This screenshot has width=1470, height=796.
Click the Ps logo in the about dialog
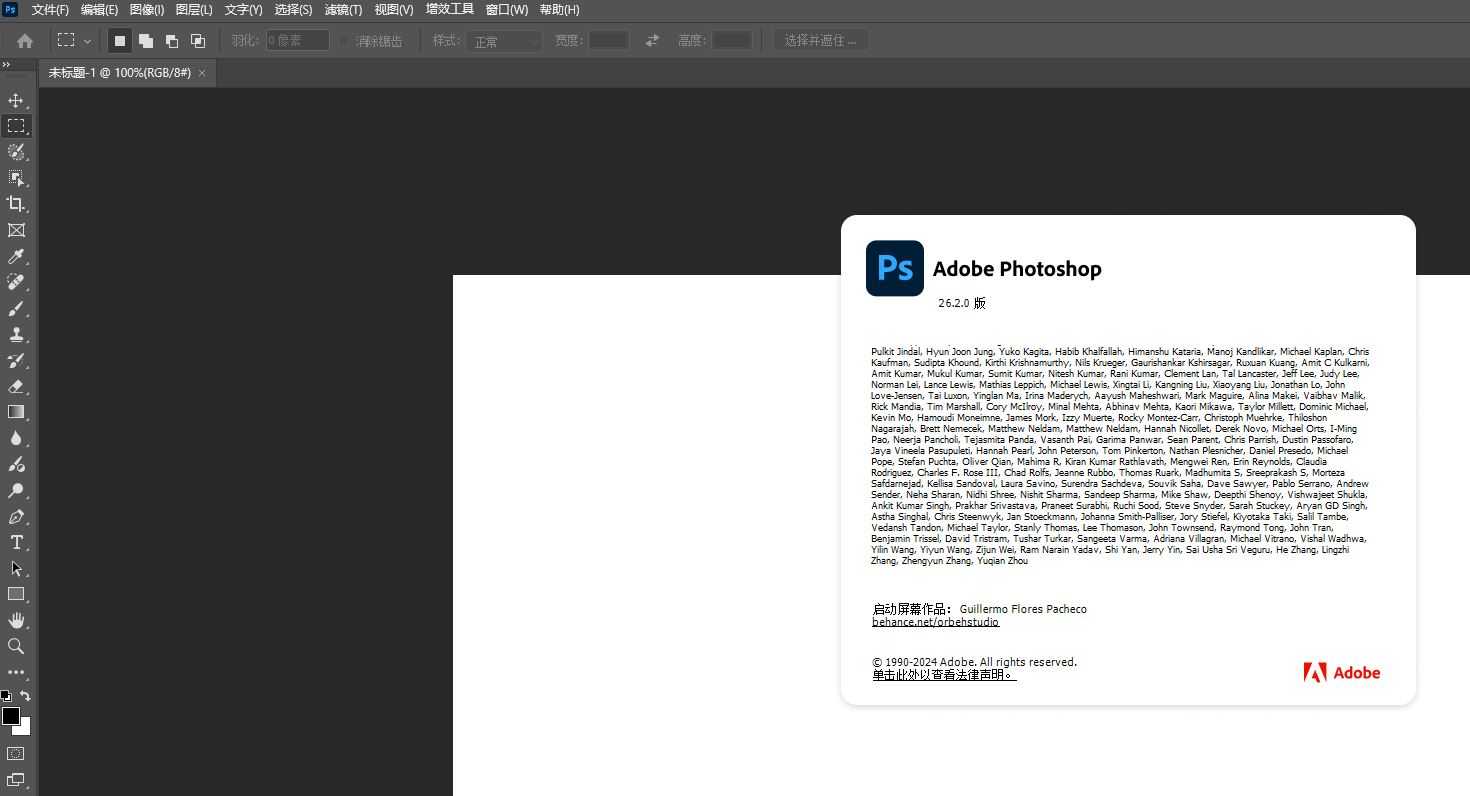[x=895, y=268]
